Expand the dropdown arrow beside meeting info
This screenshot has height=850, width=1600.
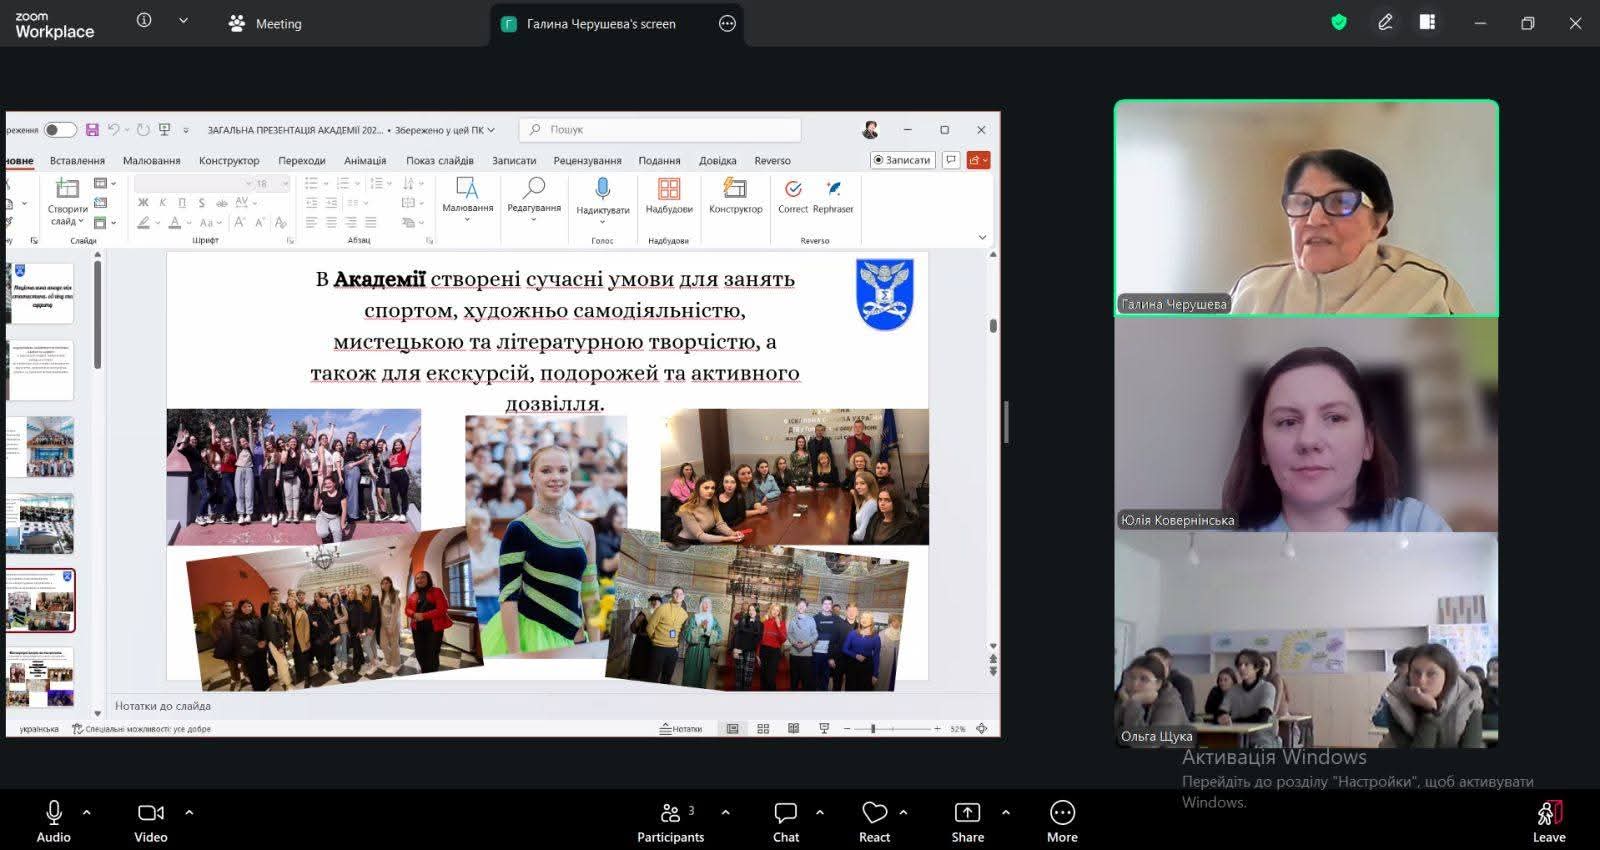point(183,21)
